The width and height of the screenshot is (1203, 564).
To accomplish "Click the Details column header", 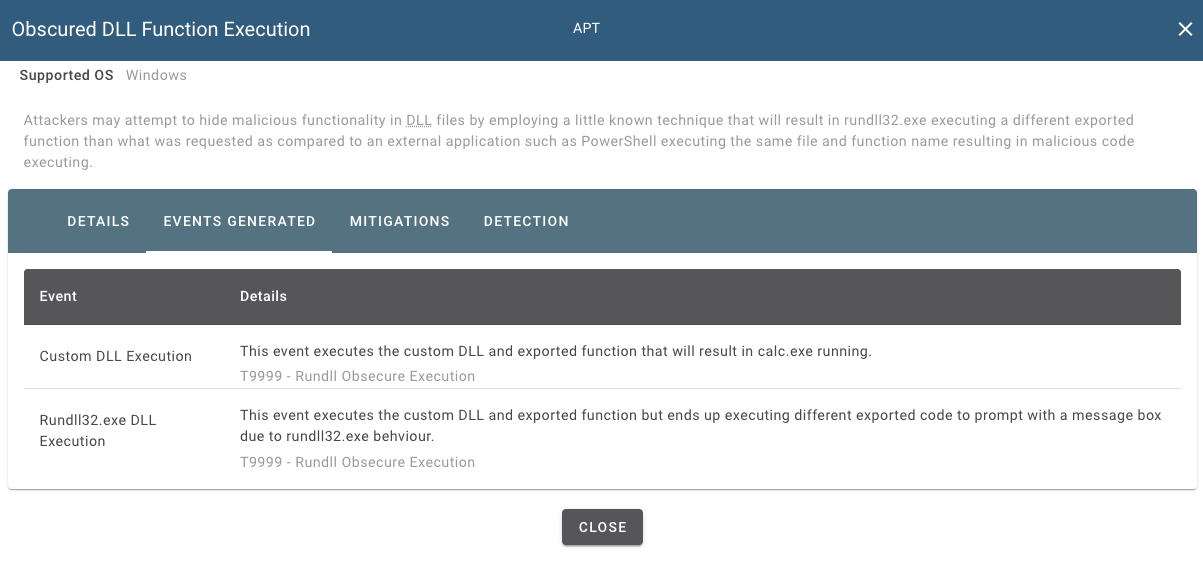I will tap(263, 296).
